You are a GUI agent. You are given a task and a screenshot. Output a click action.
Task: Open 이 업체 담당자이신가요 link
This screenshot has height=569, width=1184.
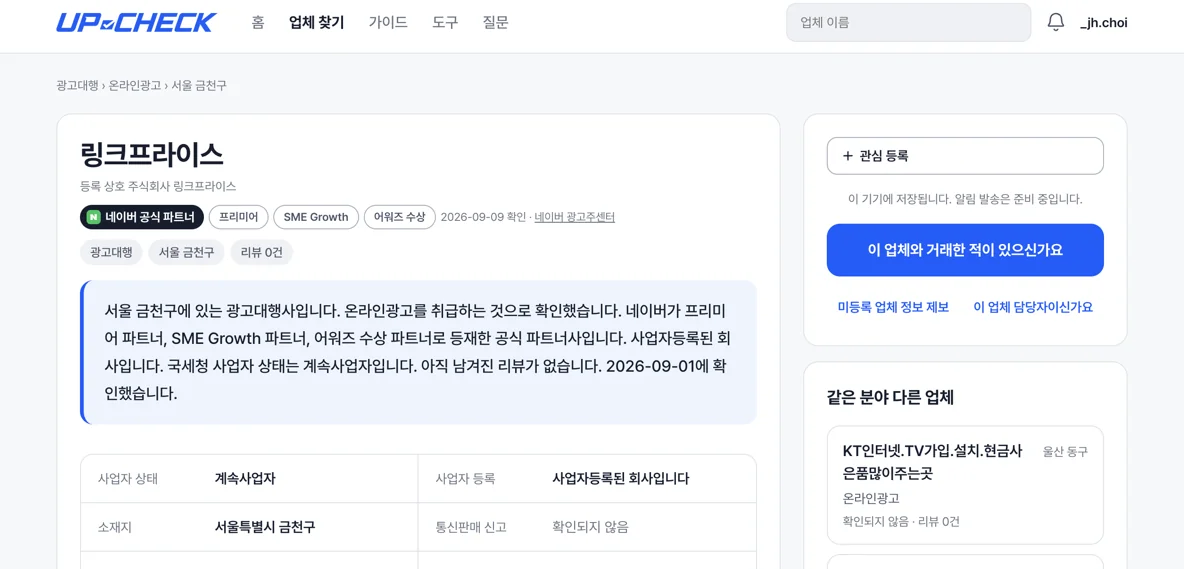pyautogui.click(x=1034, y=307)
